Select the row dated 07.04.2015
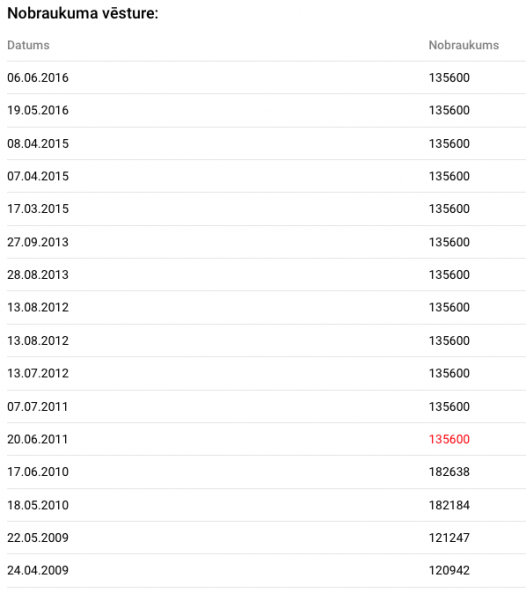Viewport: 526px width, 600px height. [266, 176]
